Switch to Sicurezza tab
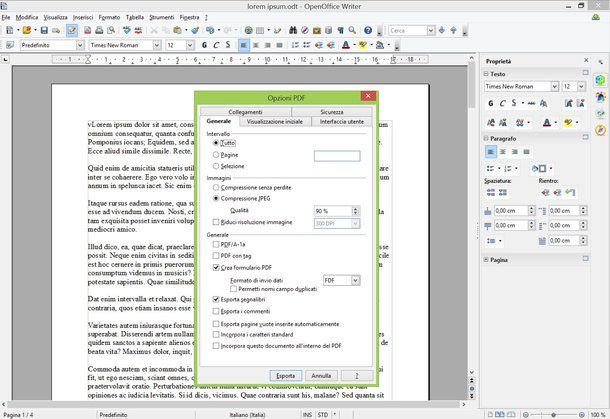610x419 pixels. [332, 112]
